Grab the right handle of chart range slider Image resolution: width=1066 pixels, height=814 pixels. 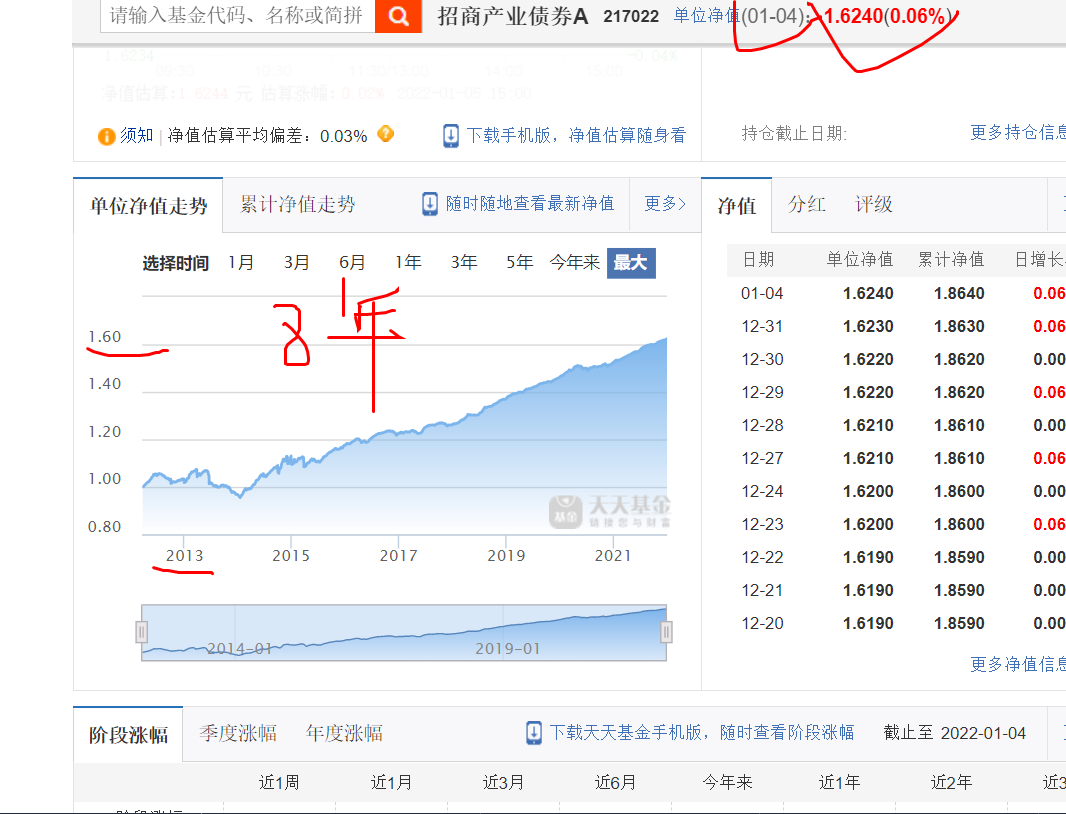[x=666, y=632]
